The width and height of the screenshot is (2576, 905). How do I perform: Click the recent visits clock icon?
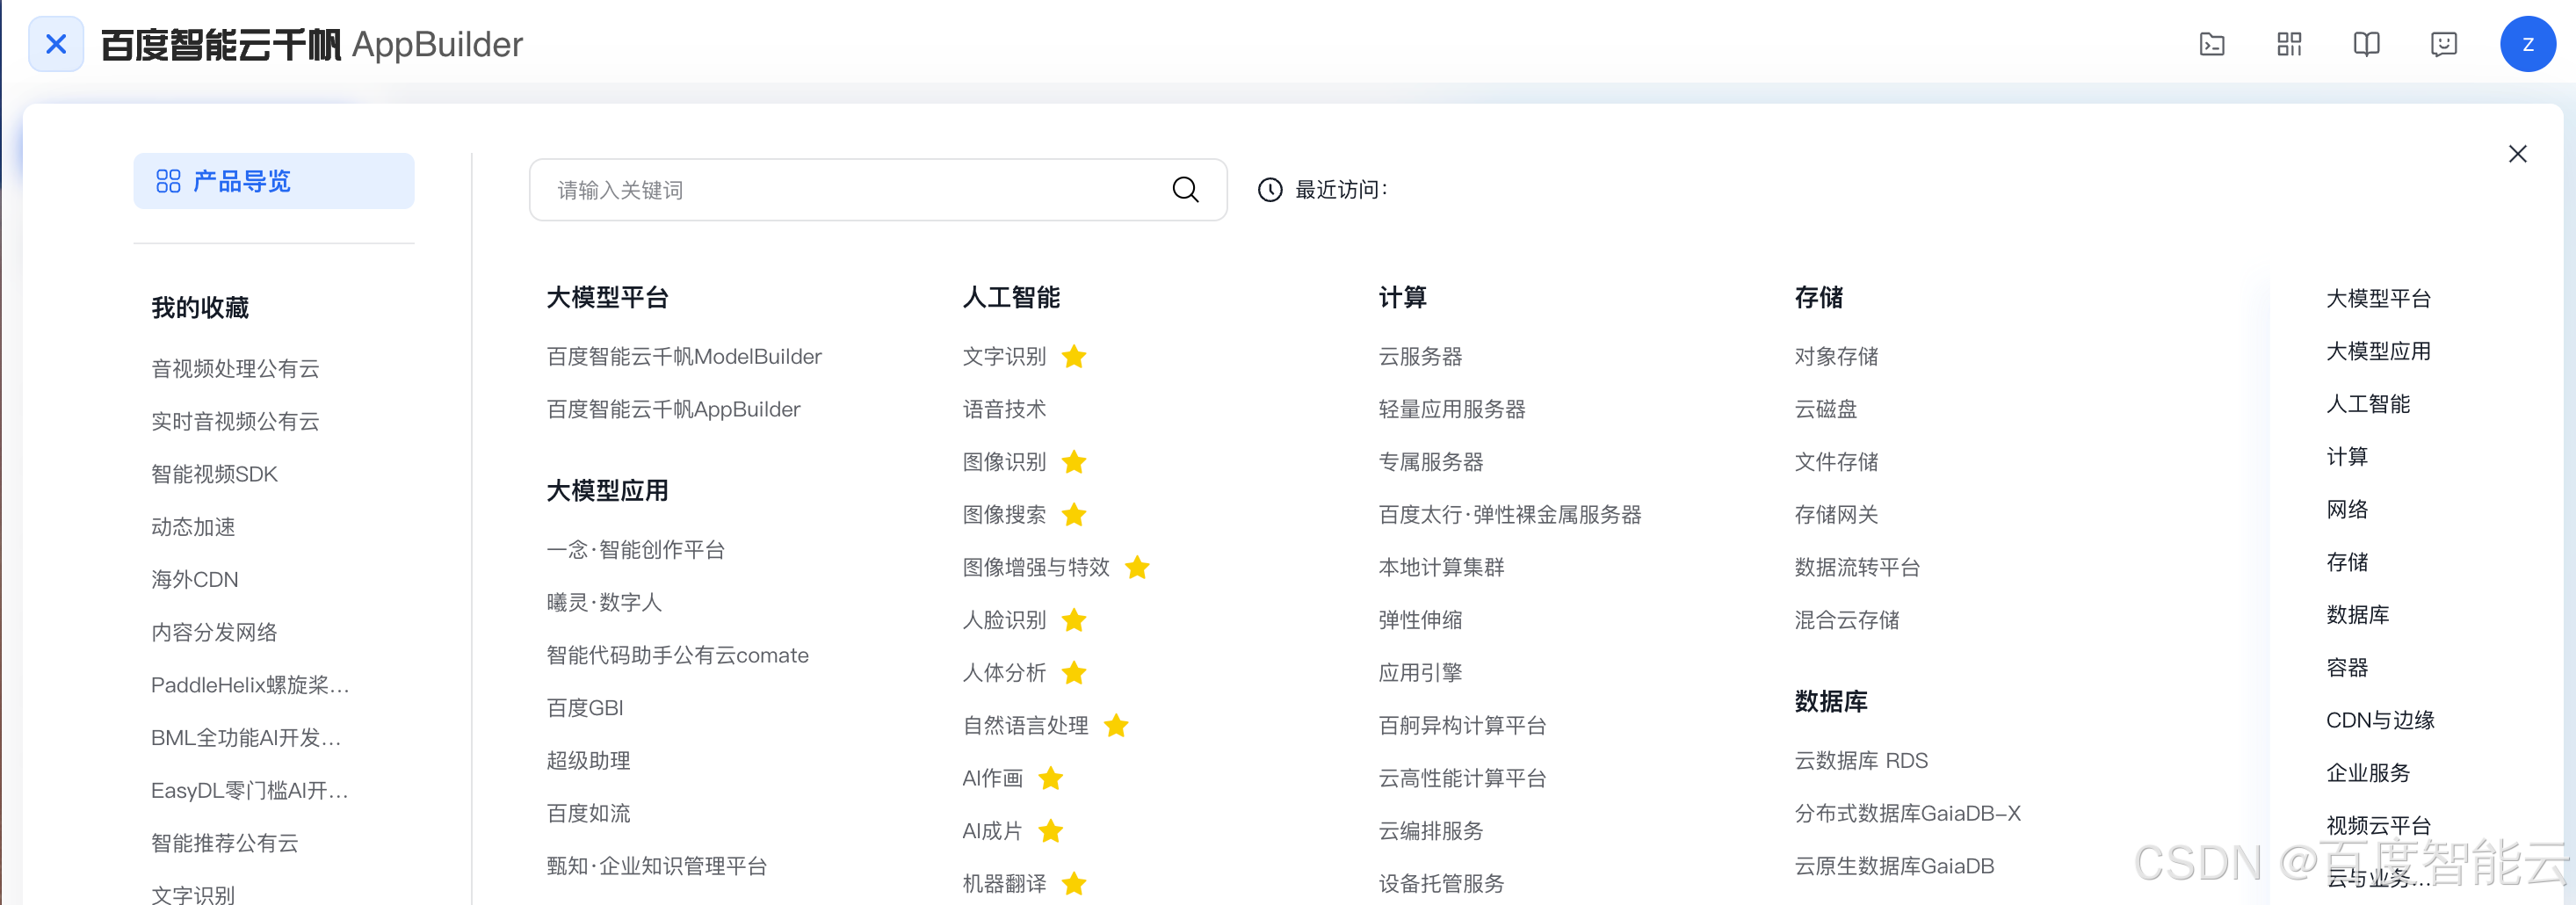tap(1269, 190)
